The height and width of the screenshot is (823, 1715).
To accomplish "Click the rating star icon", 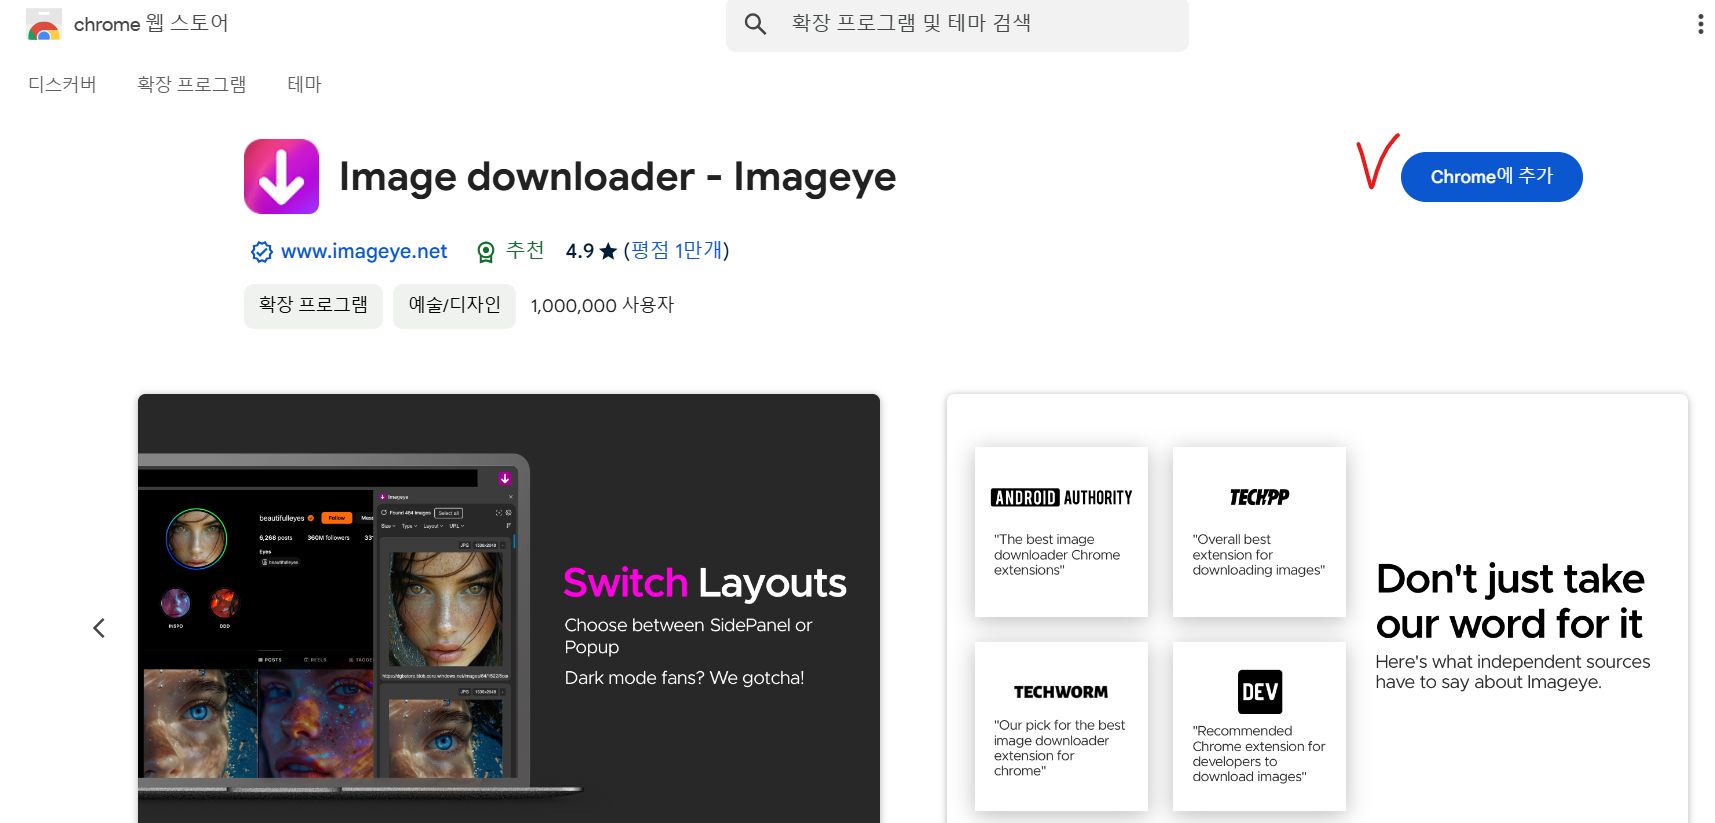I will coord(608,251).
